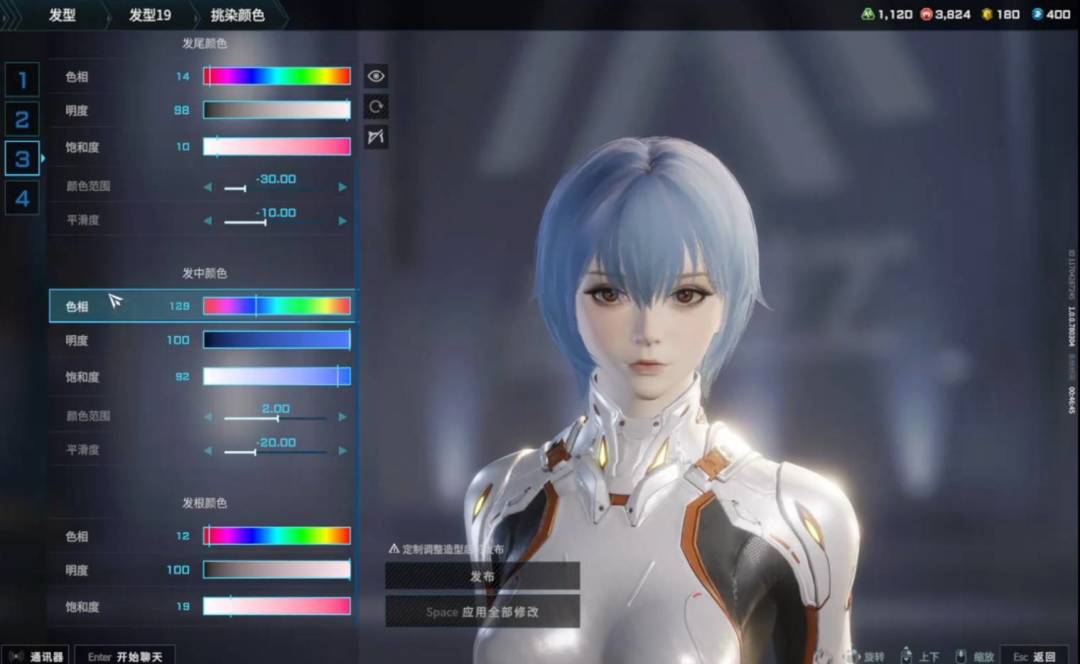
Task: Toggle the eye preview visibility icon
Action: [x=375, y=76]
